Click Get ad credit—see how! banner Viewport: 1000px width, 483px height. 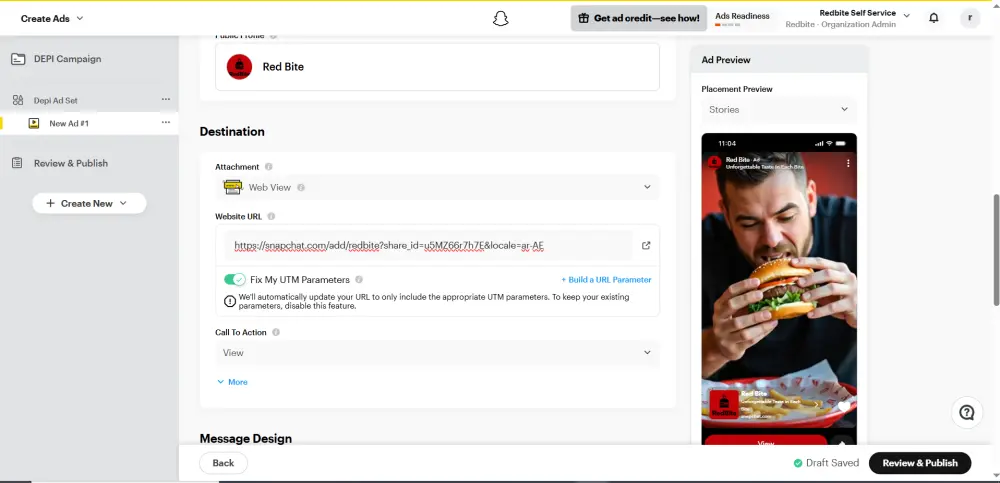tap(638, 19)
